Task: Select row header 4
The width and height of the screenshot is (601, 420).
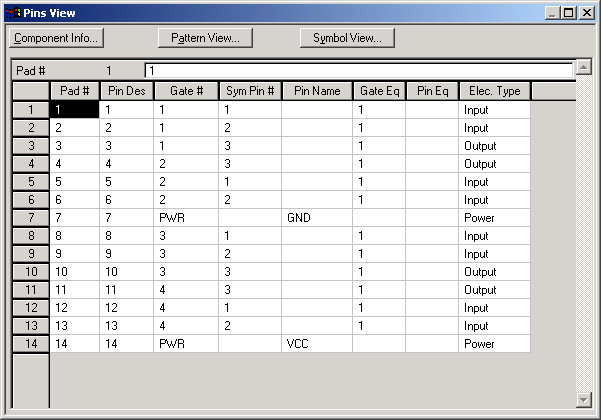Action: tap(31, 164)
